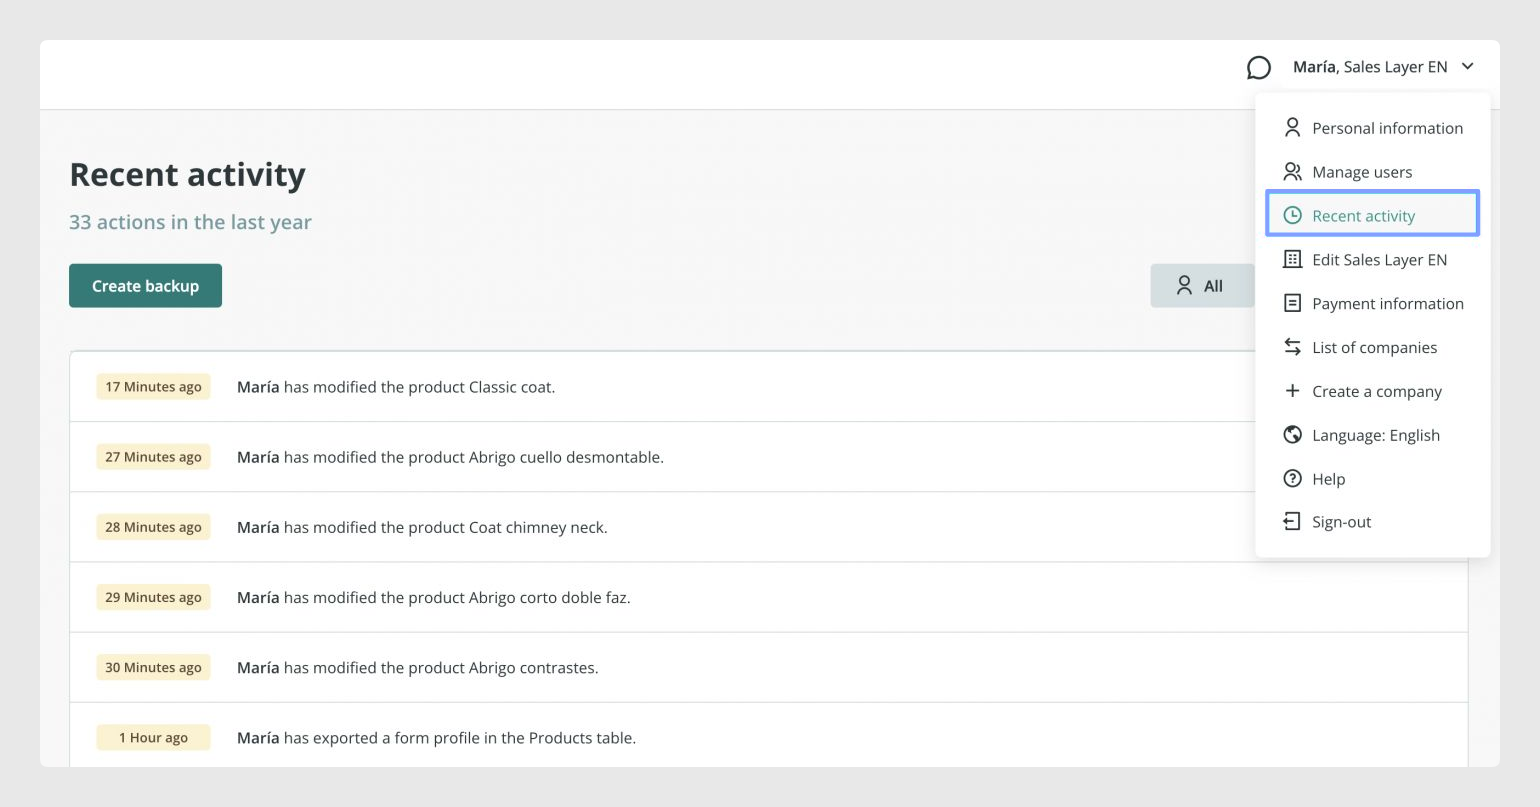
Task: Open the chat bubble icon in header
Action: click(1258, 67)
